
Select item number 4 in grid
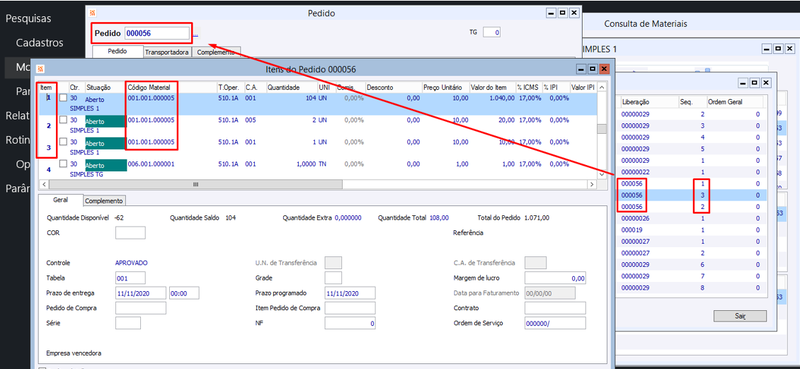coord(49,169)
